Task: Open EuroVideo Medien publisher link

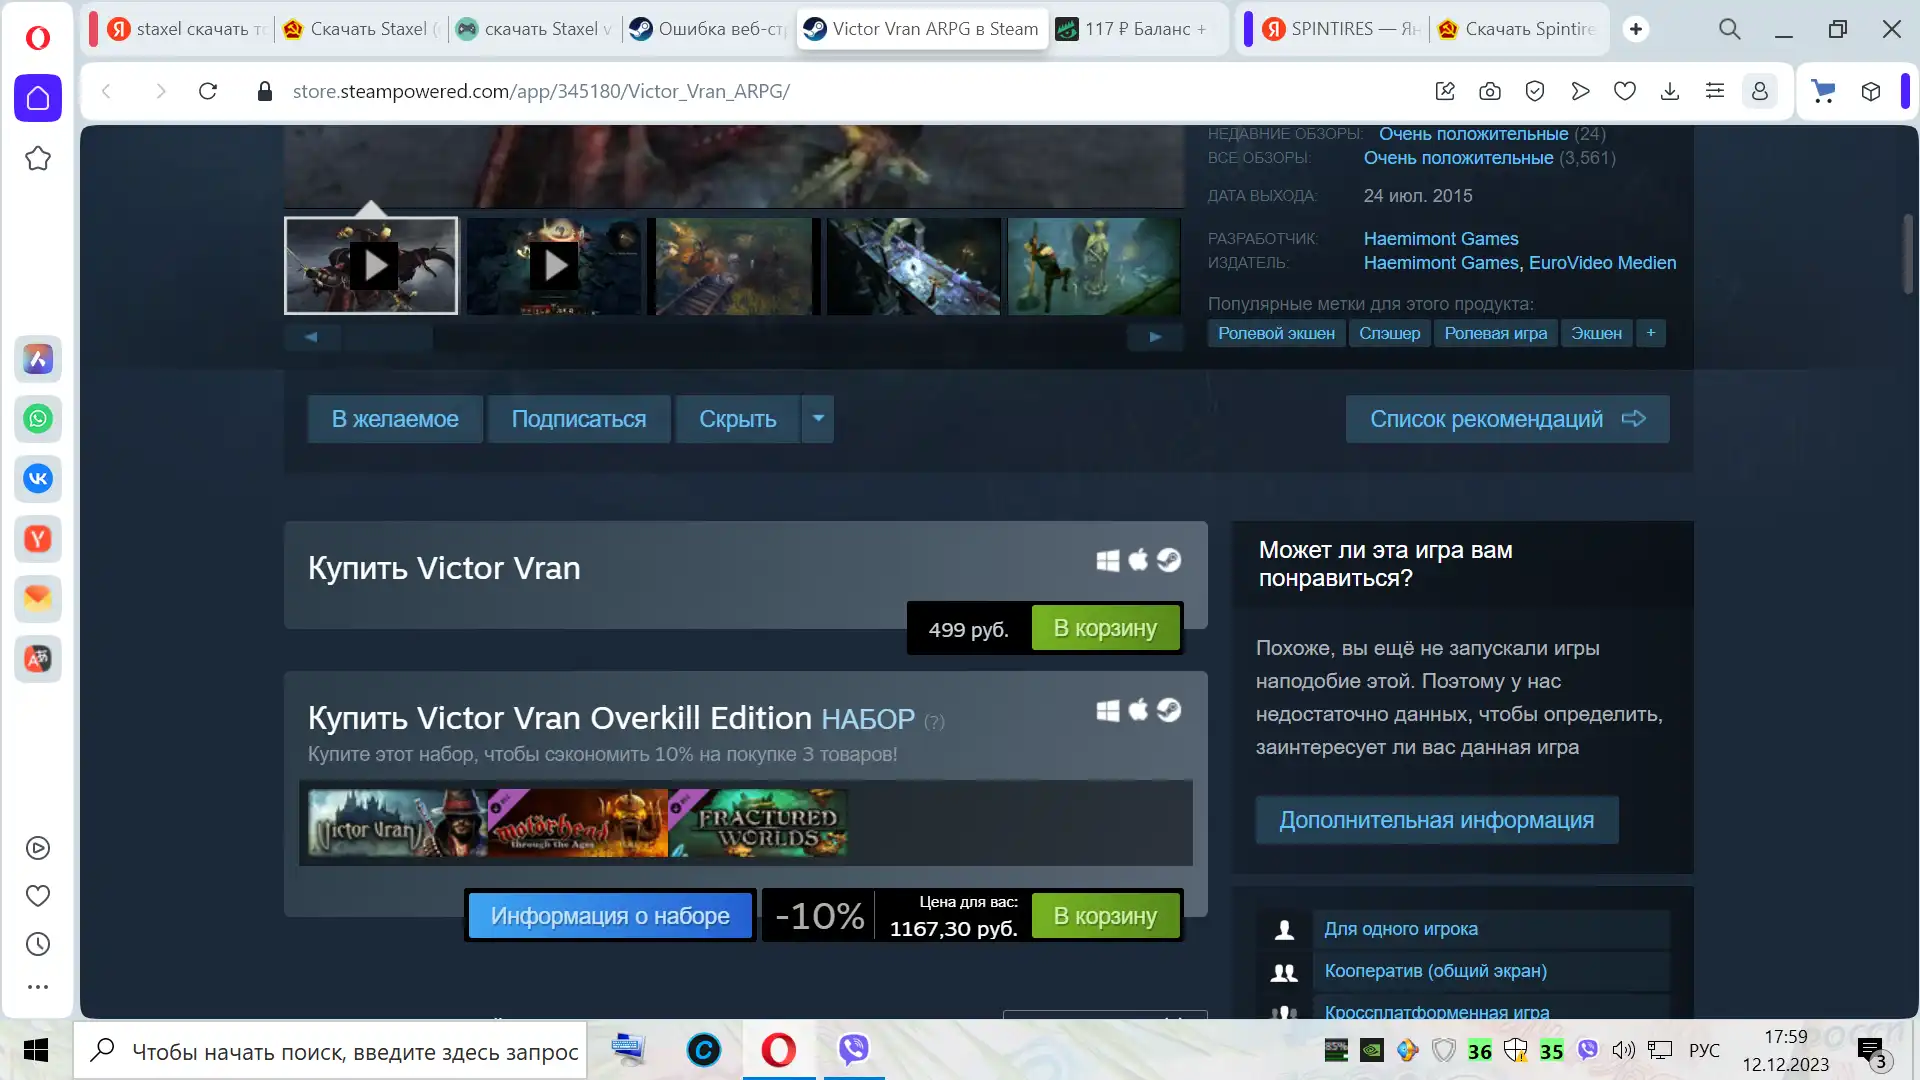Action: pos(1602,263)
